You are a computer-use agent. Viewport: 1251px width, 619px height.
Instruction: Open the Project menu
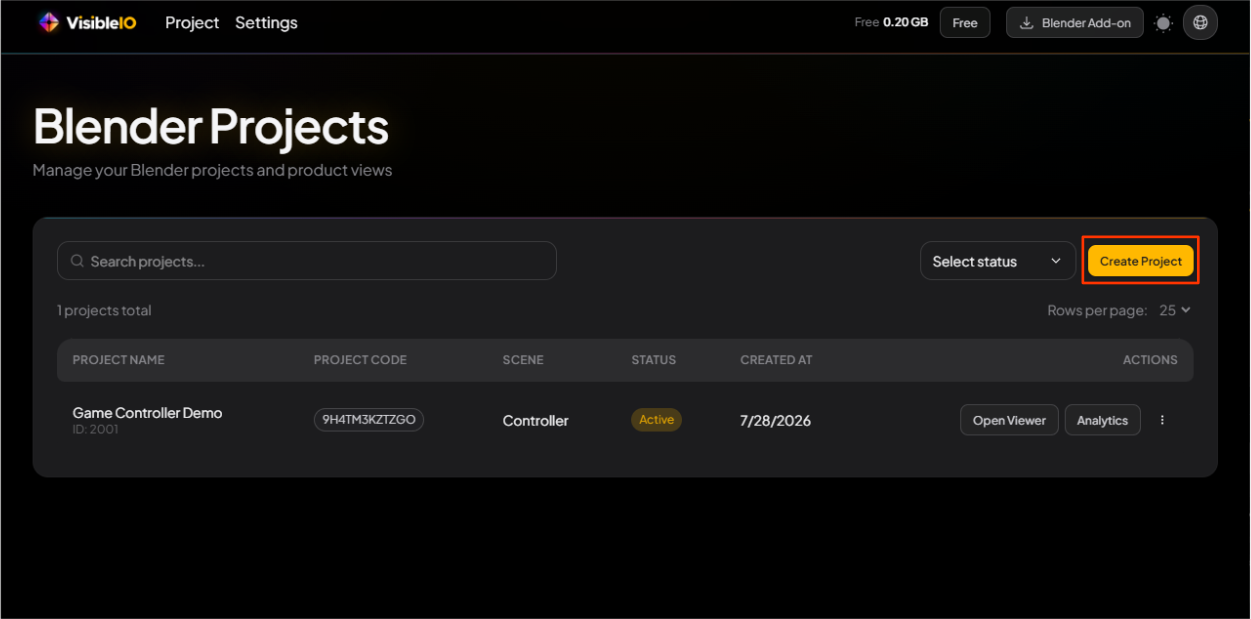tap(192, 23)
